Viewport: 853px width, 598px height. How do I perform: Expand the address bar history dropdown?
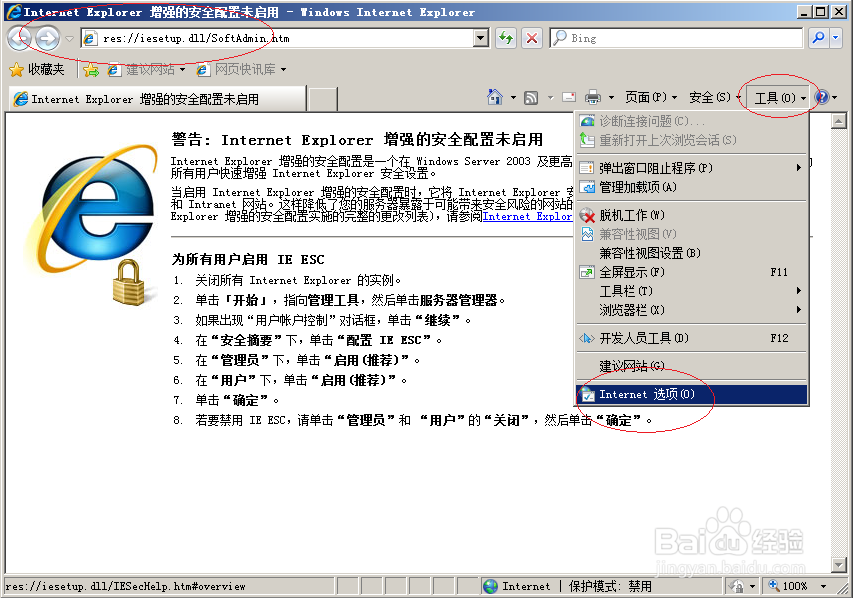click(x=480, y=38)
